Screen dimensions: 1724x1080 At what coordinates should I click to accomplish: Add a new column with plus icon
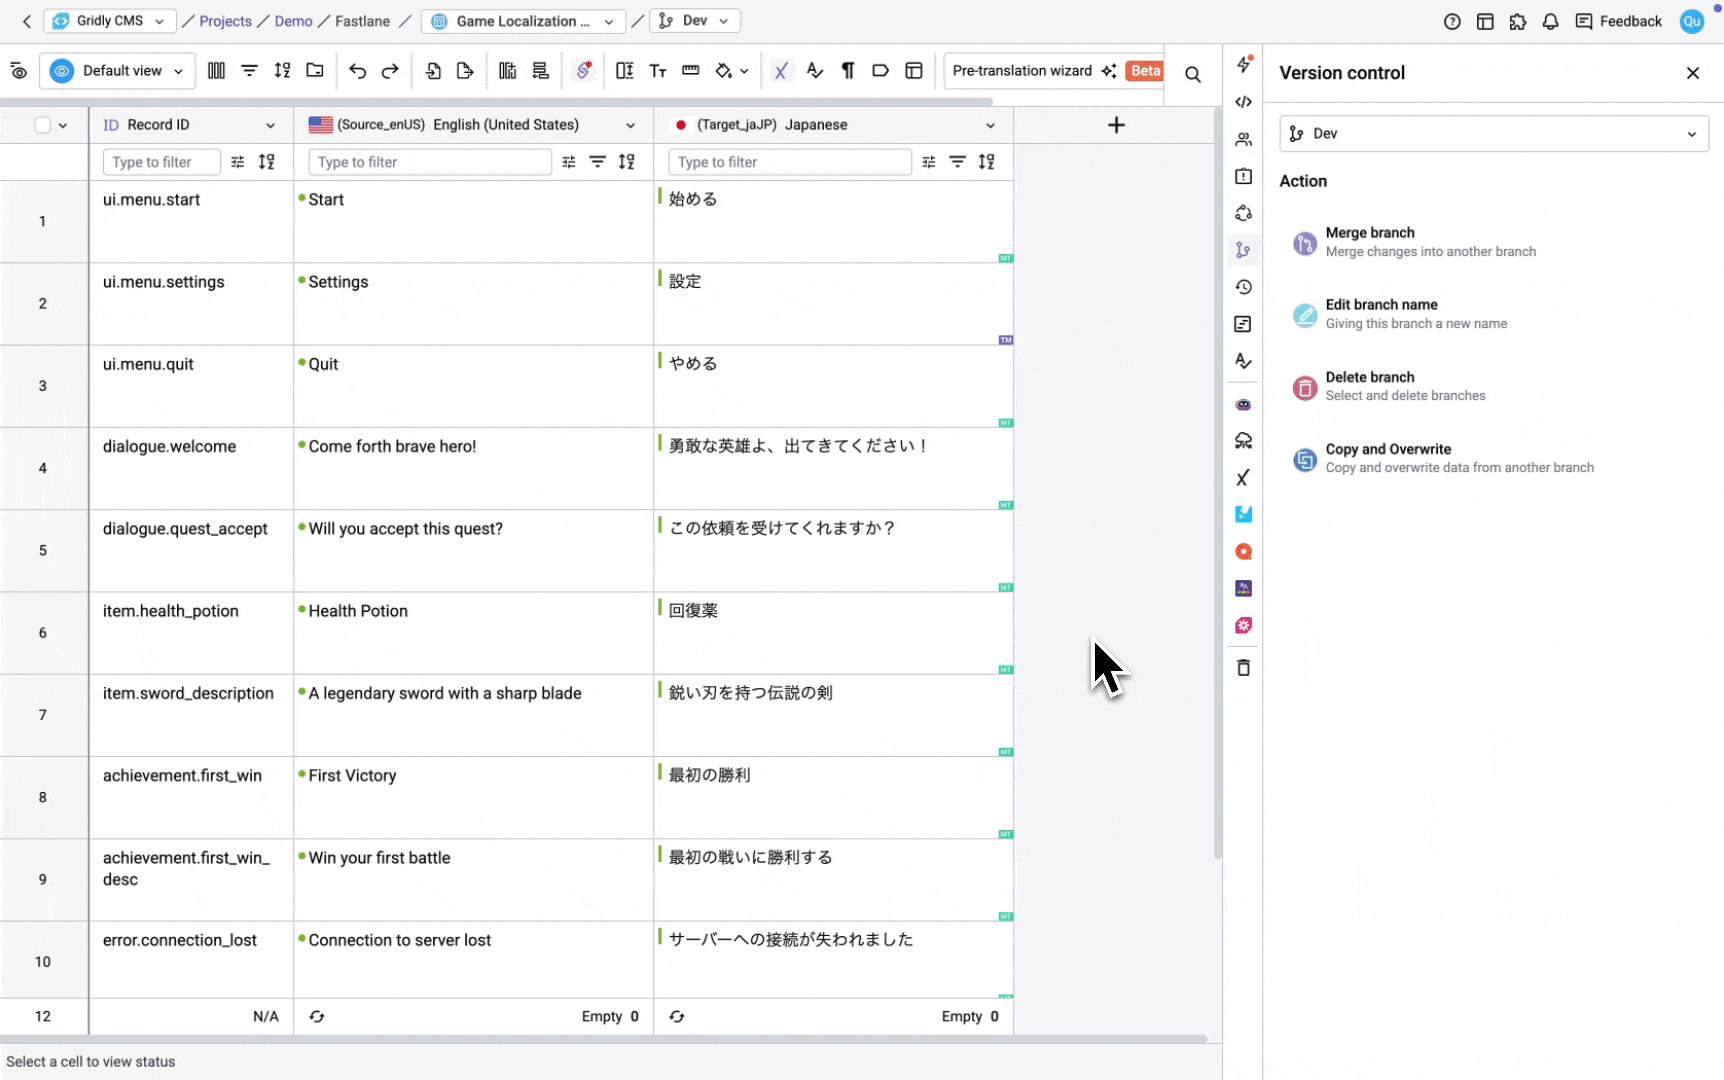[x=1116, y=125]
